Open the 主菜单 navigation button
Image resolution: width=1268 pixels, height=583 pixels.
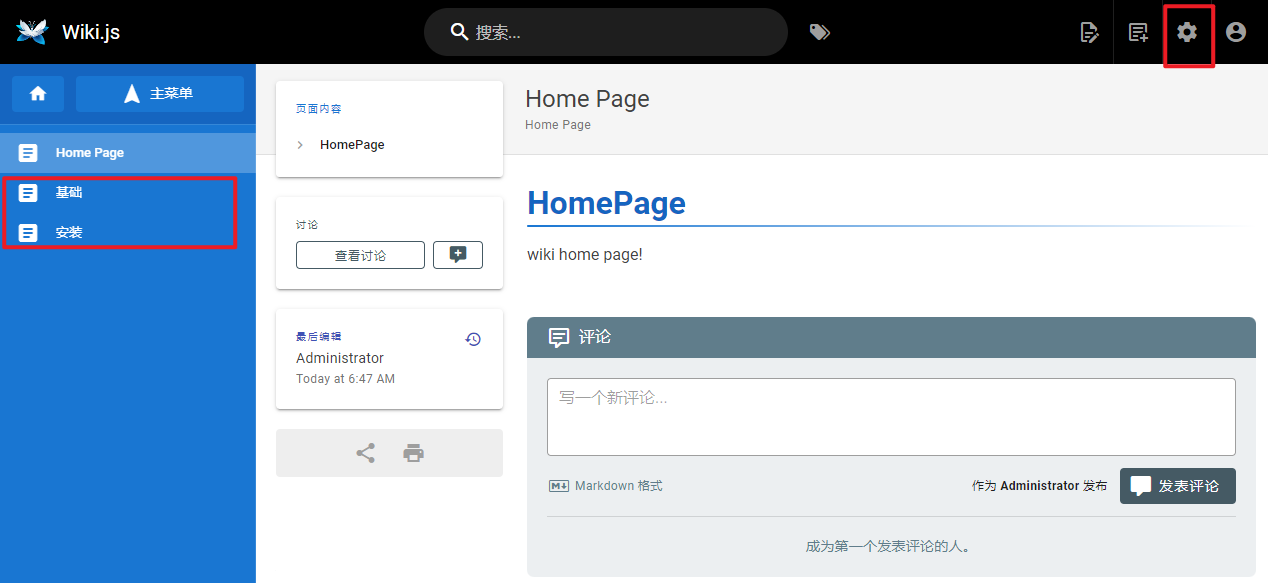pos(160,93)
